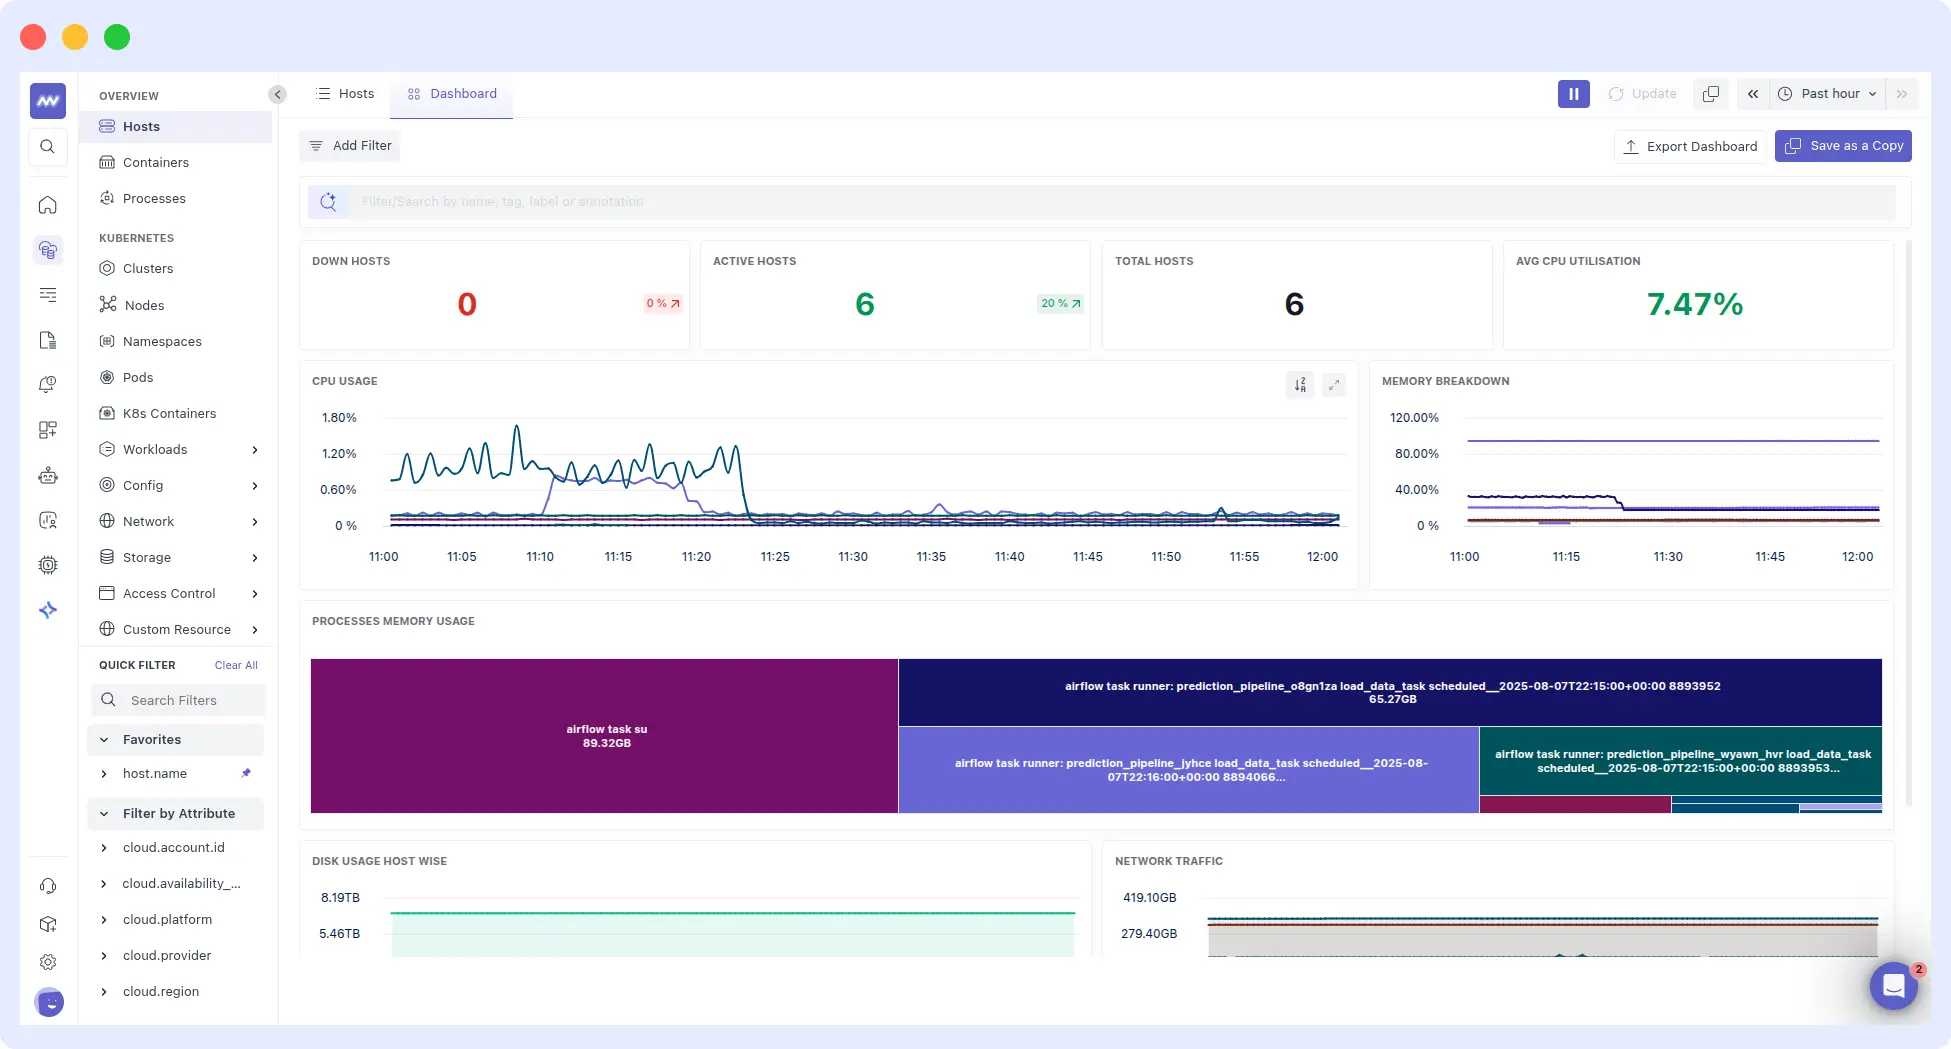
Task: Open the Infrastructure monitoring sidebar icon
Action: pos(48,250)
